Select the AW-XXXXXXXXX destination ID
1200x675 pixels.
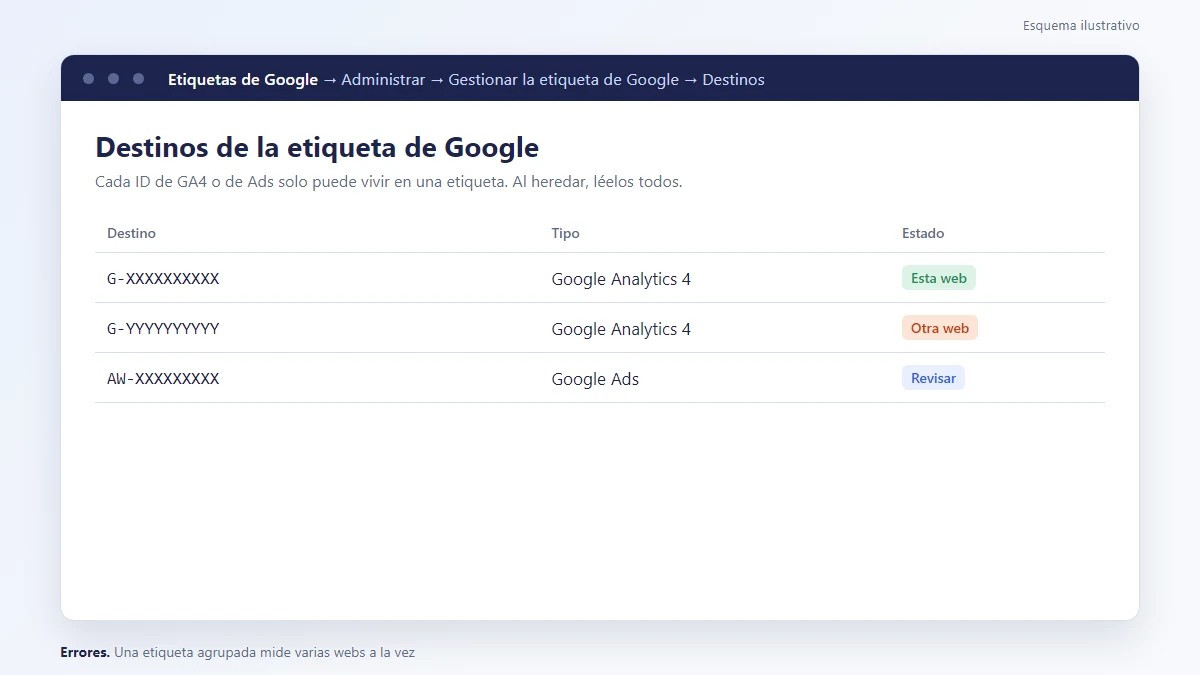pyautogui.click(x=163, y=379)
